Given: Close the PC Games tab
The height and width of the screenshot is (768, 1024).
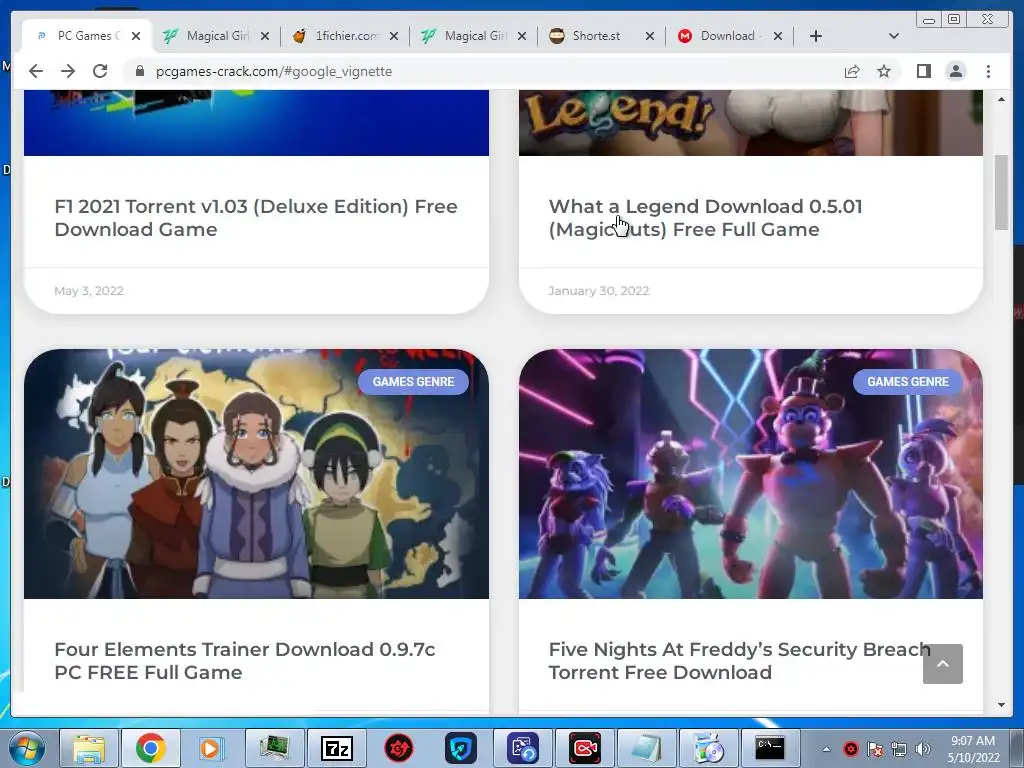Looking at the screenshot, I should coord(136,36).
